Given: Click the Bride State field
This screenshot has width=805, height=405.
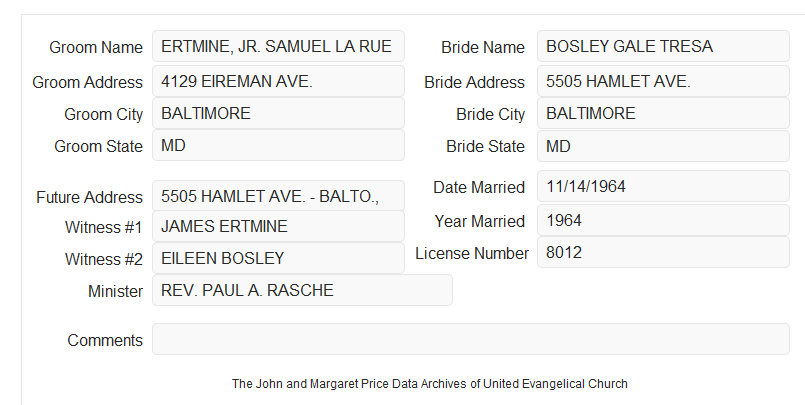Looking at the screenshot, I should 663,146.
